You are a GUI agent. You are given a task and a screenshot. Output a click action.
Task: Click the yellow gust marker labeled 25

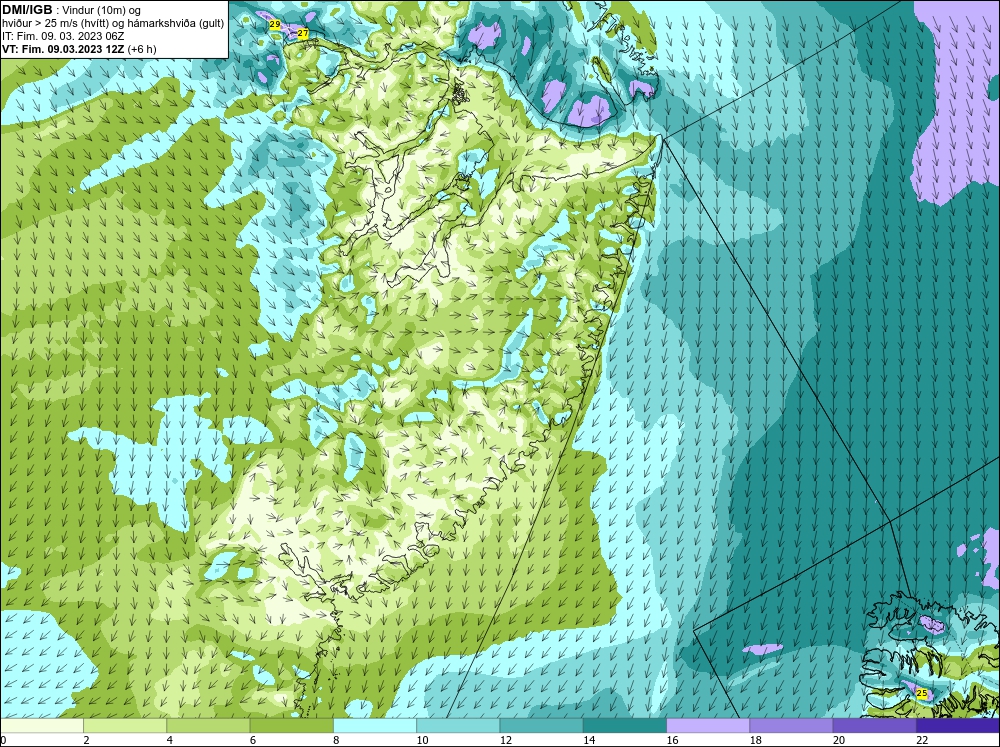point(922,693)
